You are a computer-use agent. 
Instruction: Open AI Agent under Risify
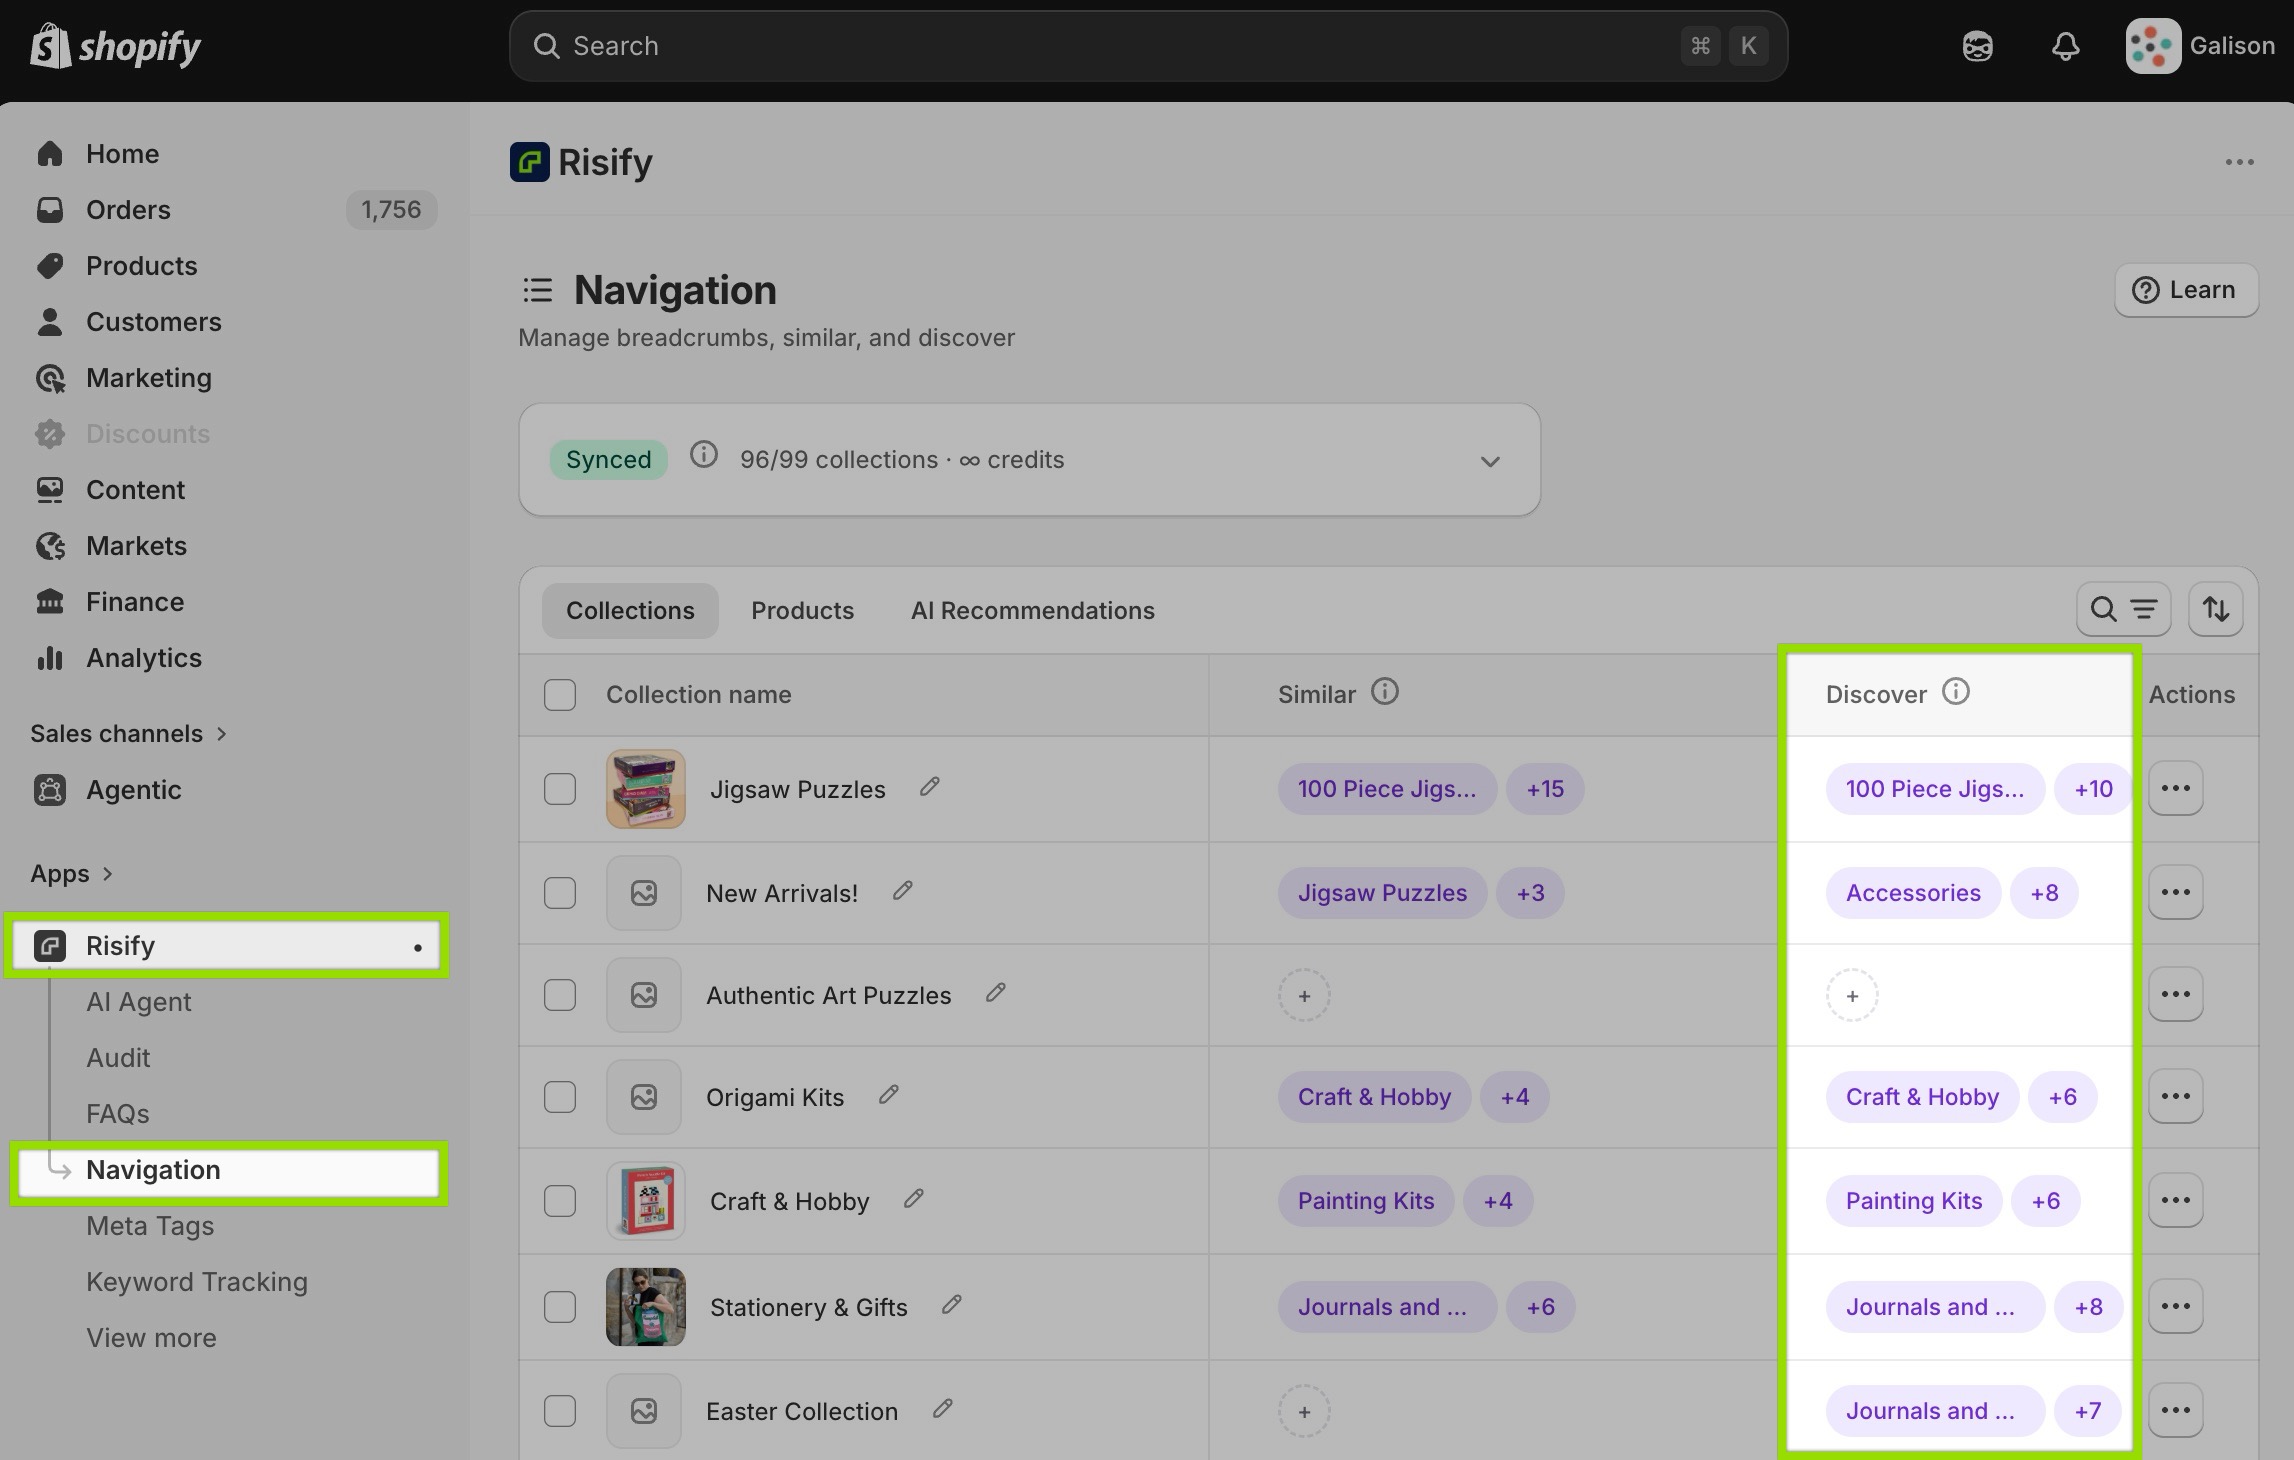click(x=138, y=1002)
